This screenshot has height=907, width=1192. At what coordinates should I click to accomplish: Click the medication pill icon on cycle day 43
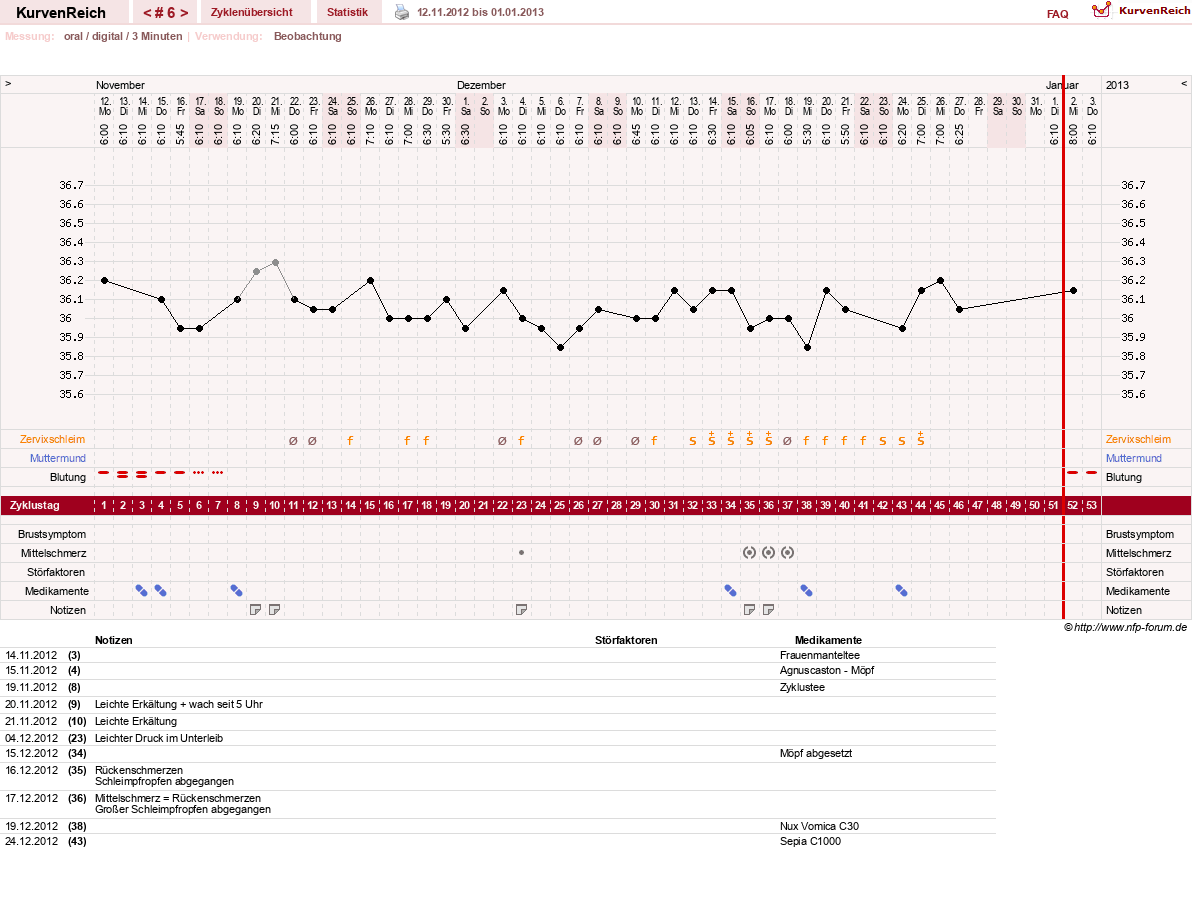[902, 591]
